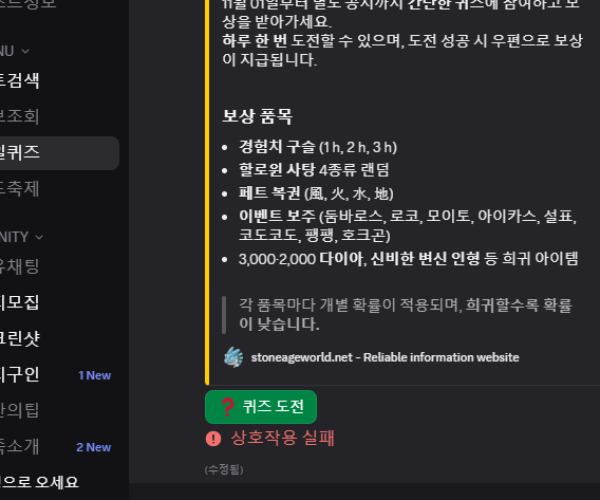Click the red exclamation error icon
Image resolution: width=600 pixels, height=500 pixels.
214,438
